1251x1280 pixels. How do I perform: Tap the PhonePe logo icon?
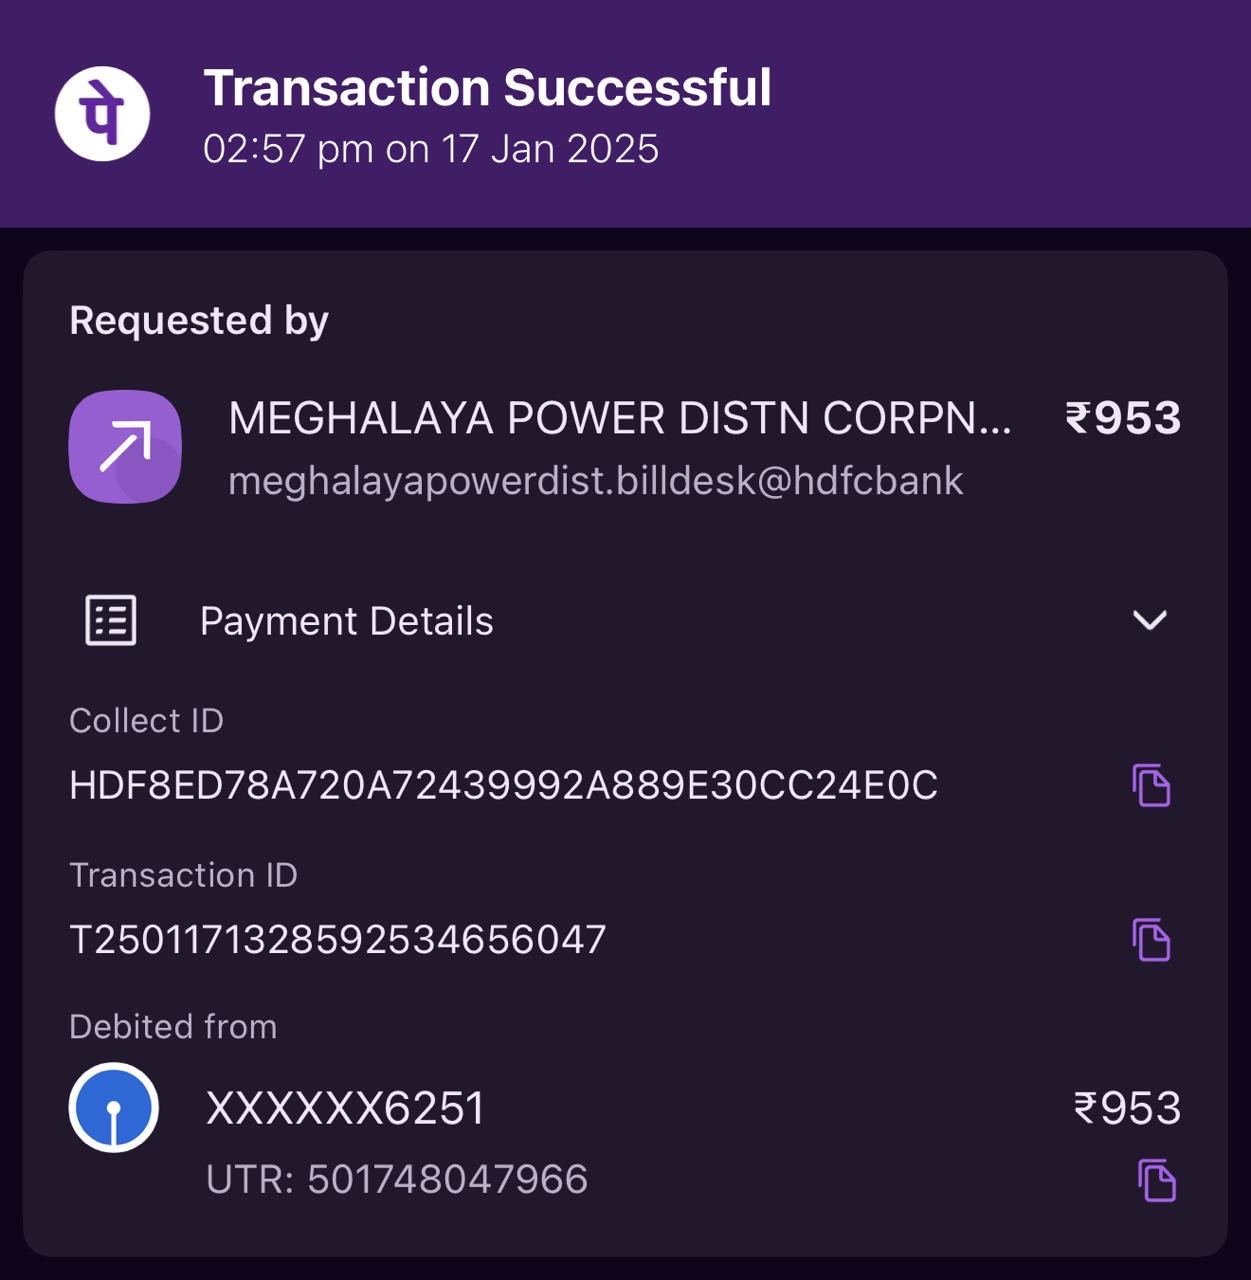coord(102,114)
